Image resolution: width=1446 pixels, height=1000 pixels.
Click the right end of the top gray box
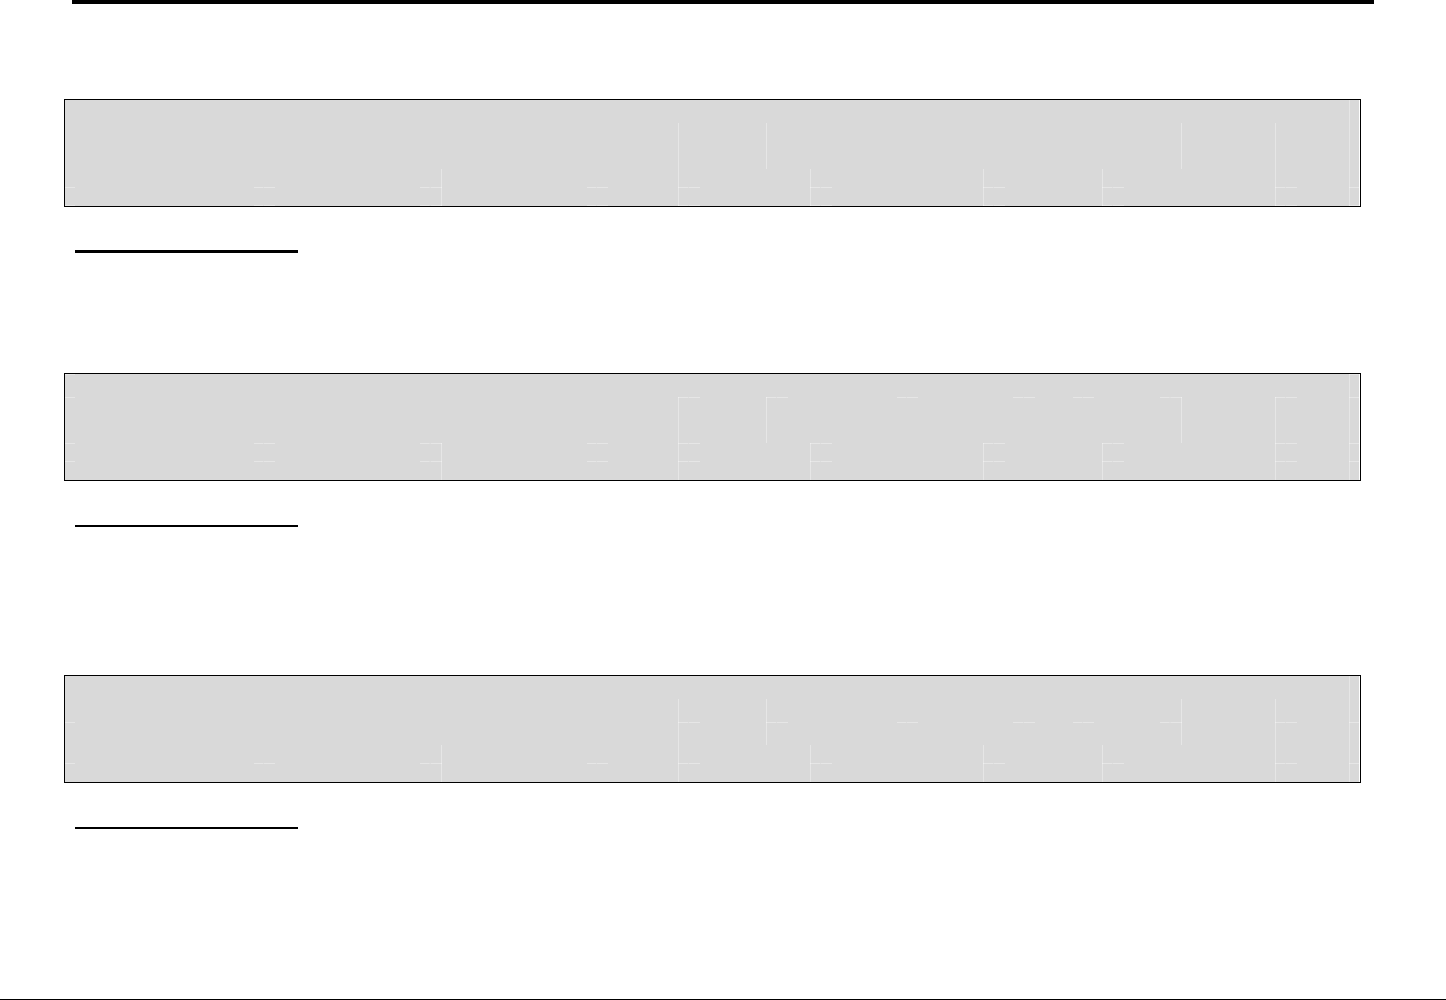click(1353, 153)
